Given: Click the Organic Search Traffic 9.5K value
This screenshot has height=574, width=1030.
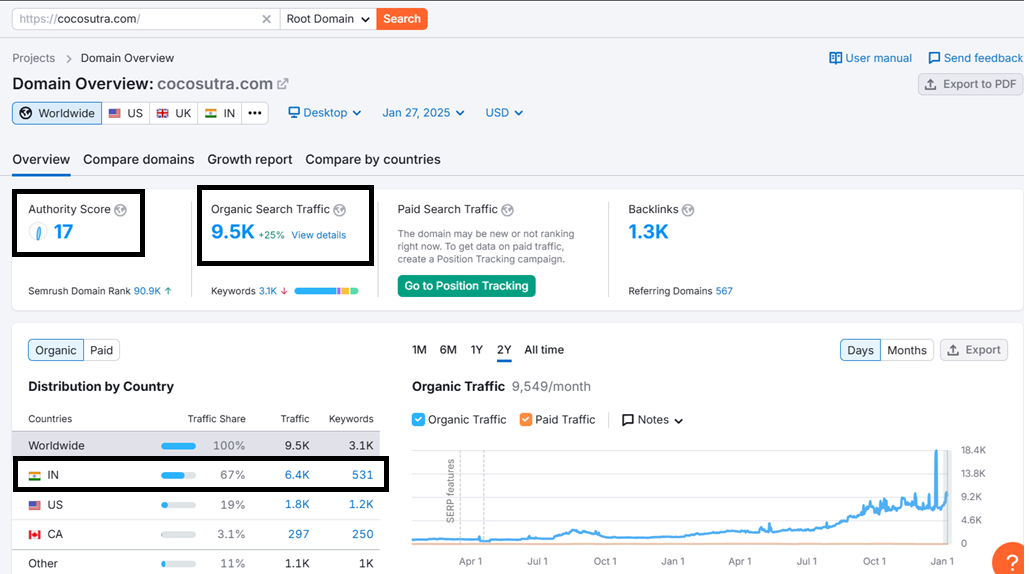Looking at the screenshot, I should click(233, 232).
